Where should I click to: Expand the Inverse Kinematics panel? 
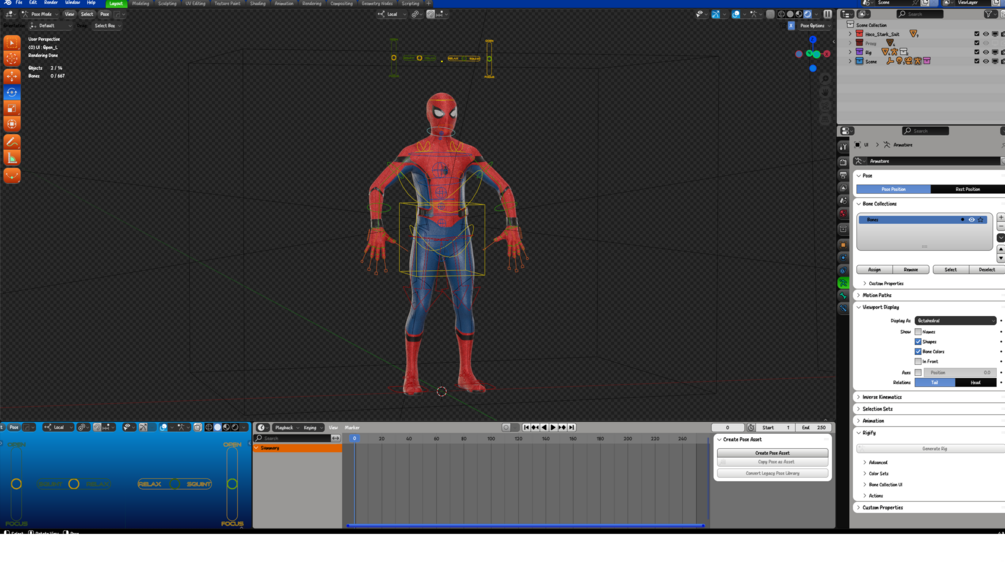882,397
